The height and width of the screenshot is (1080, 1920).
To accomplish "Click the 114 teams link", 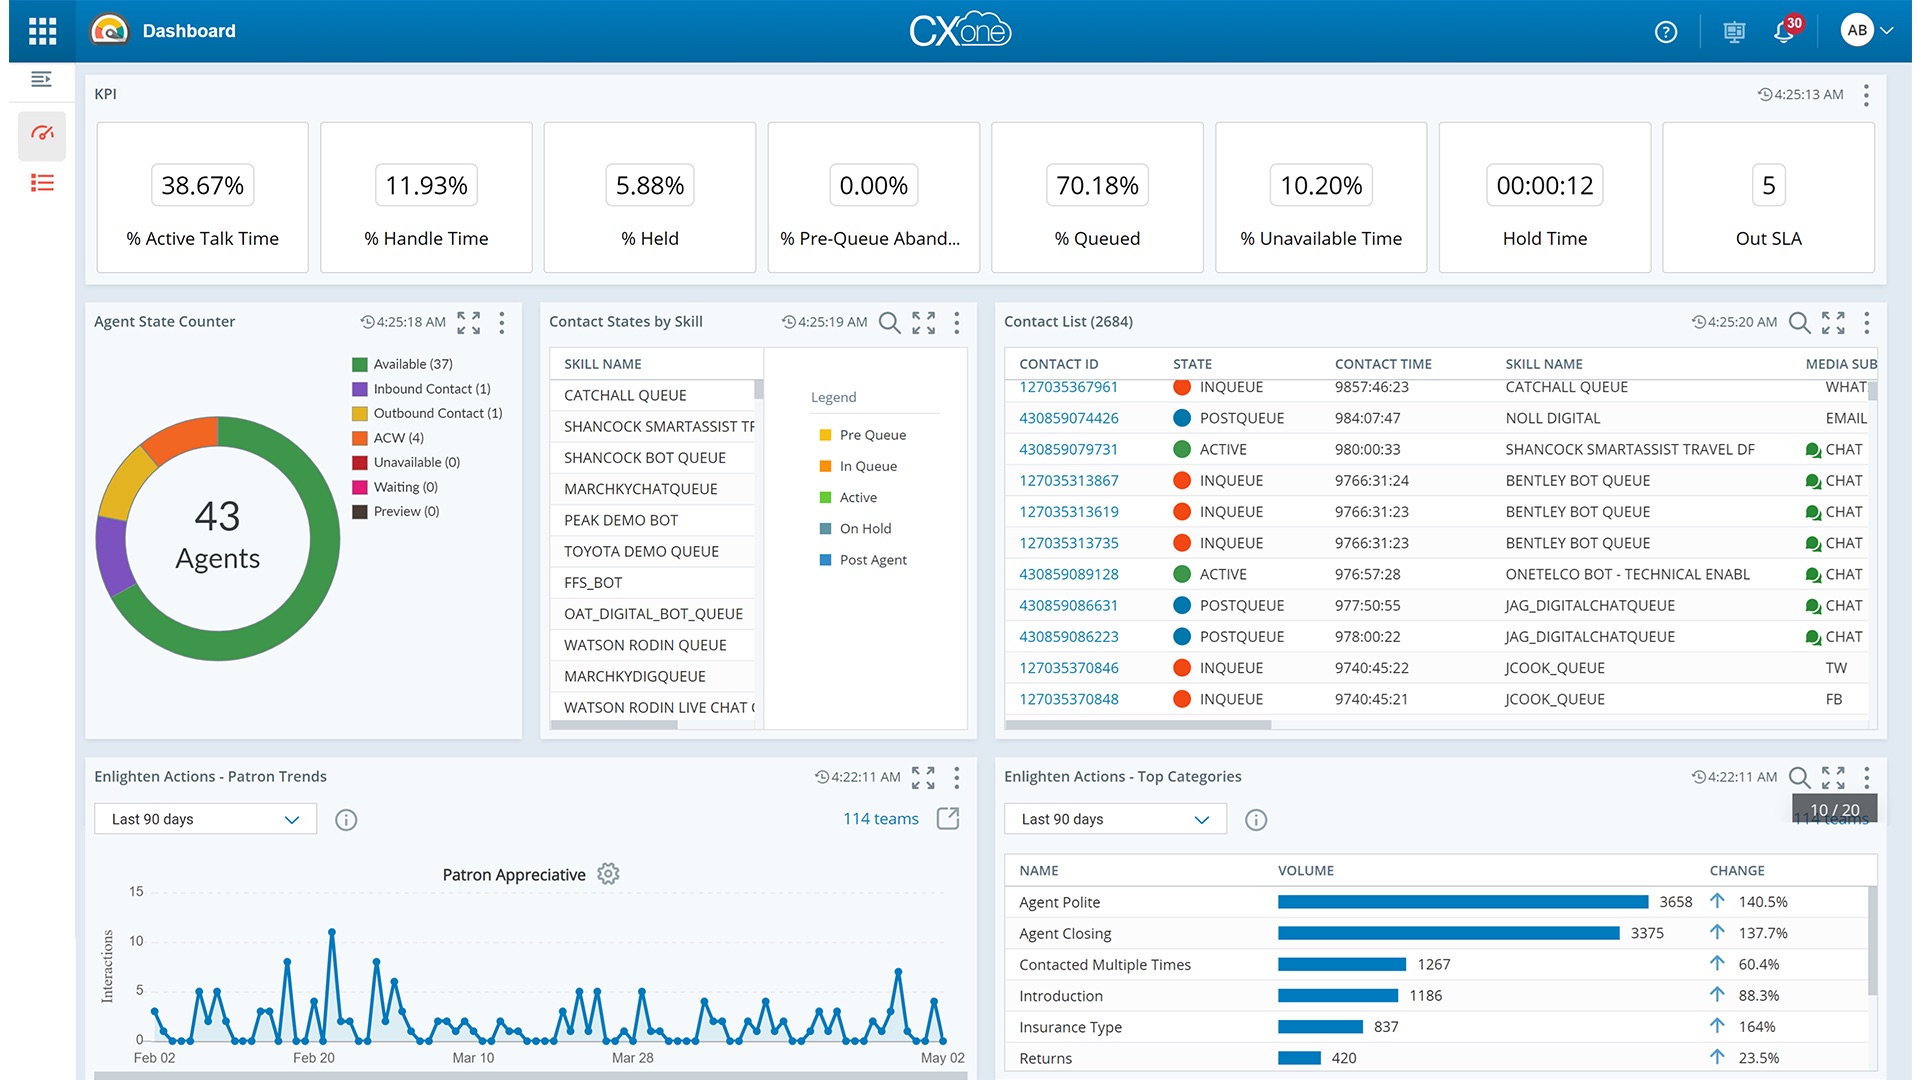I will pos(881,819).
